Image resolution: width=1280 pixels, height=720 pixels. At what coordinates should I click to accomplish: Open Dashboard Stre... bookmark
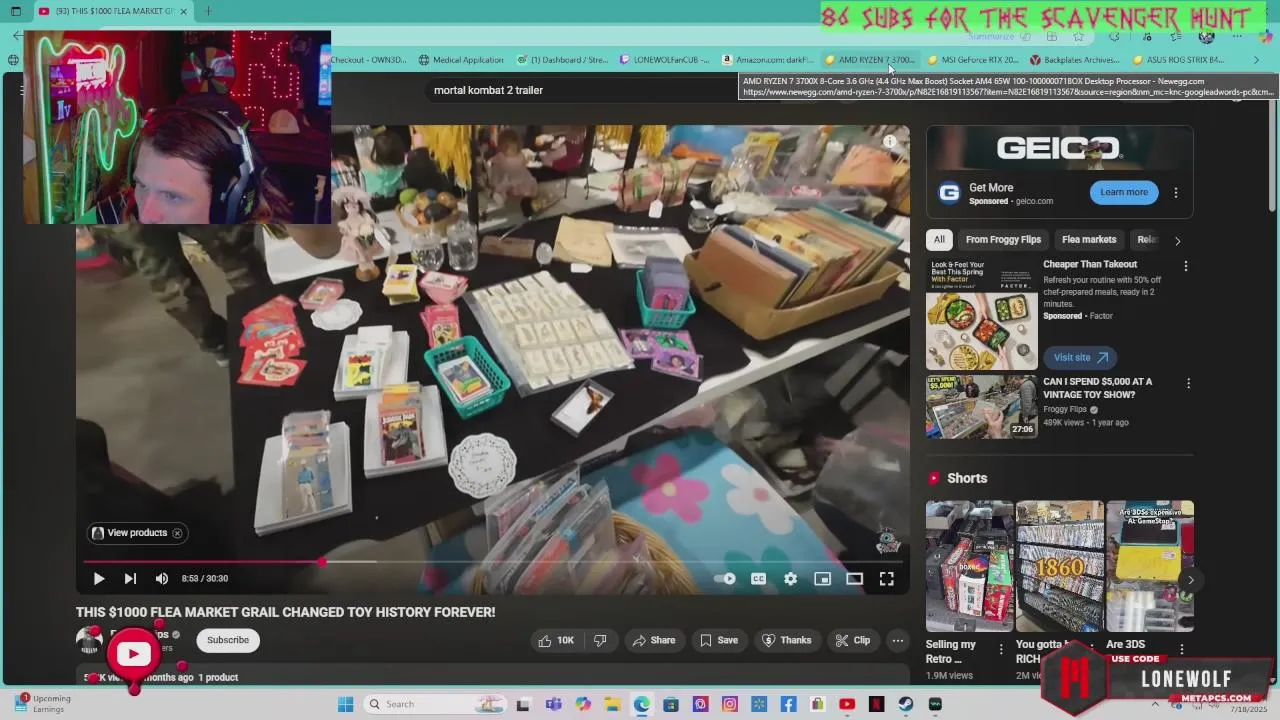click(562, 60)
